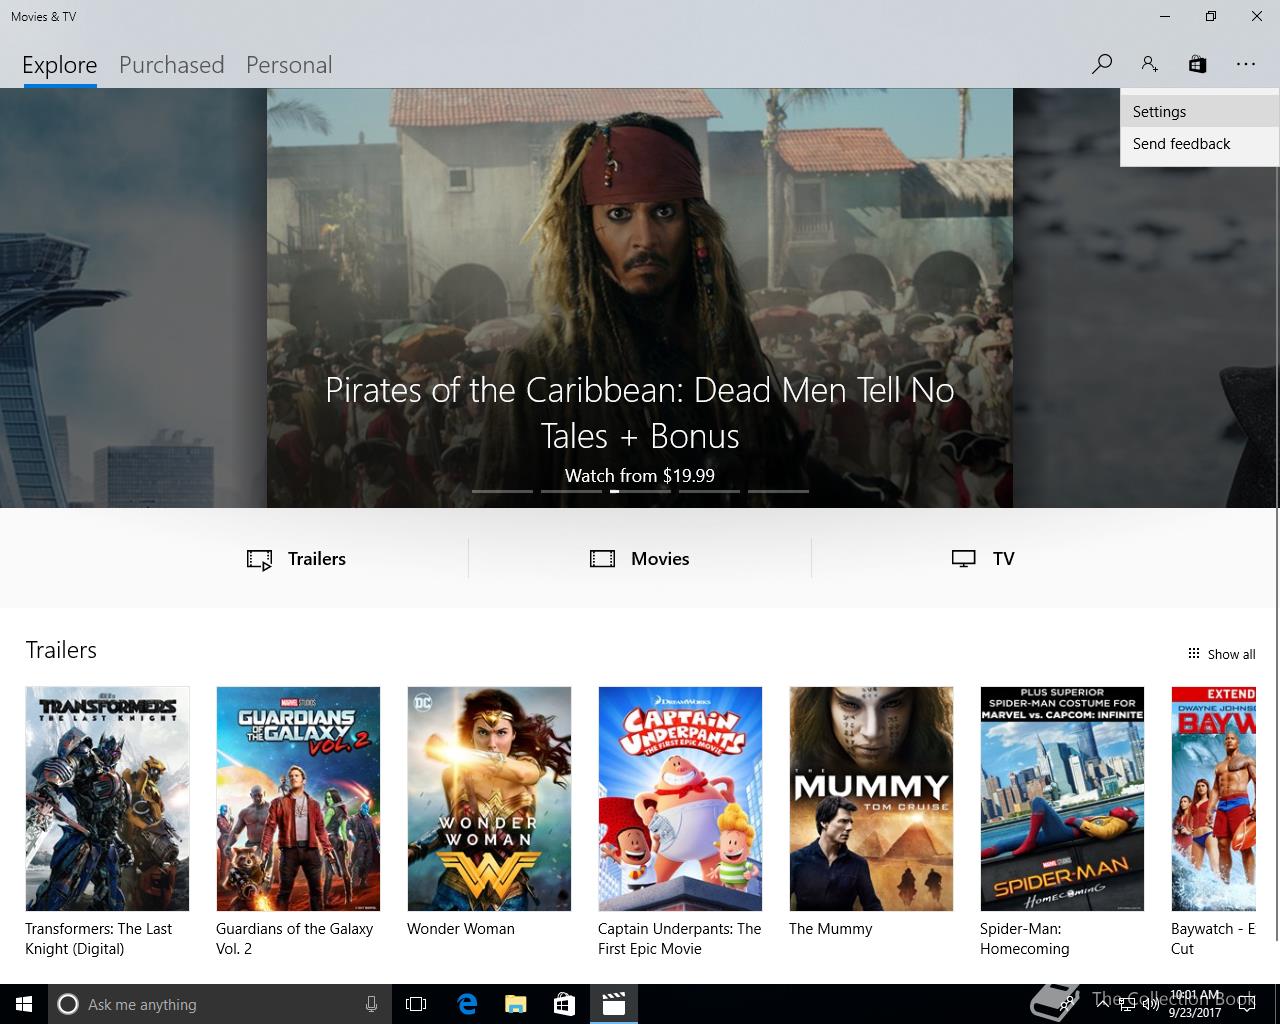
Task: Open Transformers: The Last Knight poster
Action: tap(107, 798)
